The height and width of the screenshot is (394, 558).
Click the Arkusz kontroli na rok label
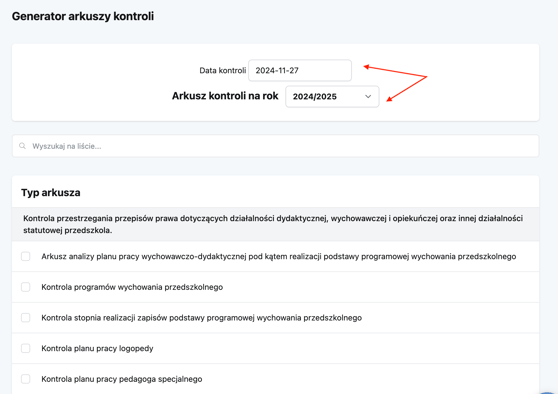coord(225,96)
